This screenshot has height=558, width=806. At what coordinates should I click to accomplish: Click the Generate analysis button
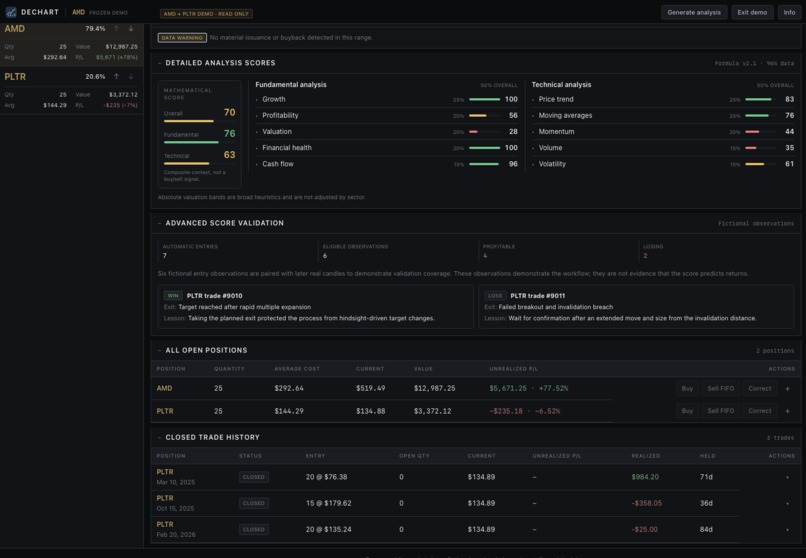pos(694,12)
